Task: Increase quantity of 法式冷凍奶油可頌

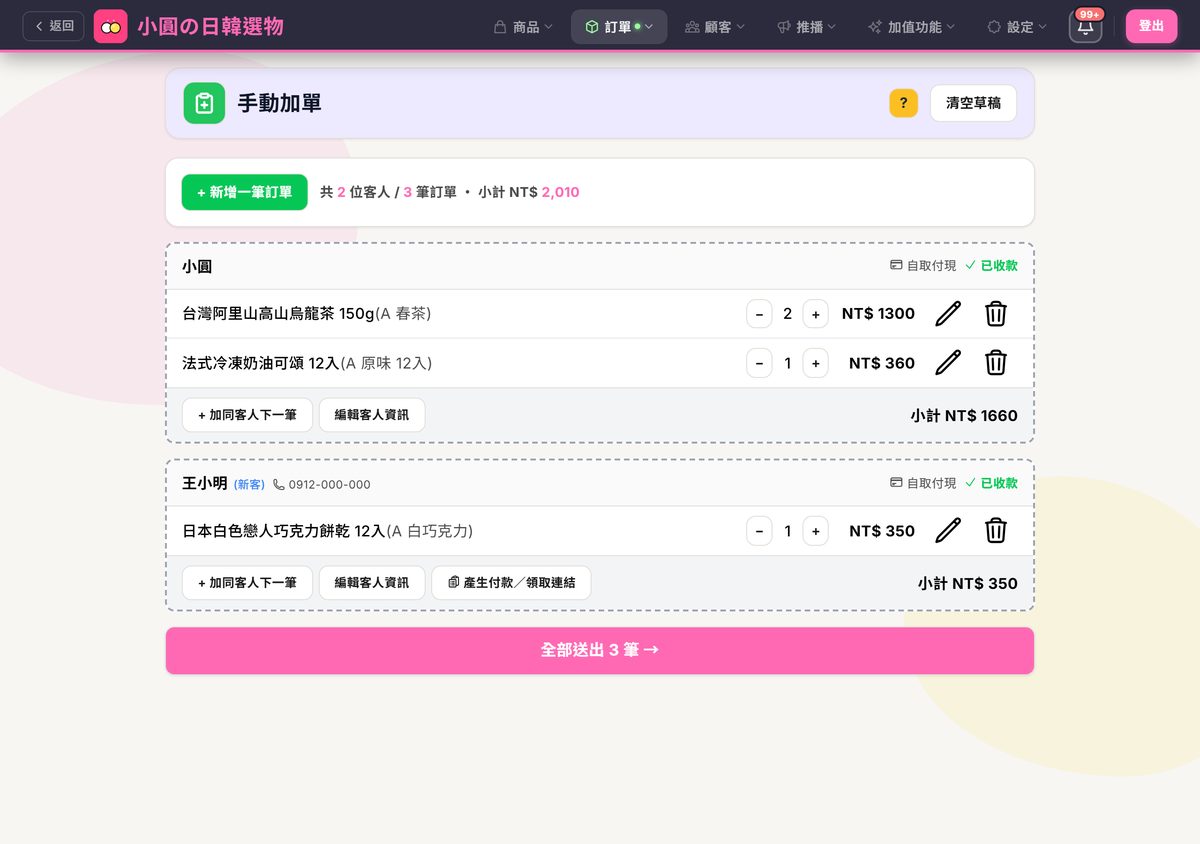Action: (815, 363)
